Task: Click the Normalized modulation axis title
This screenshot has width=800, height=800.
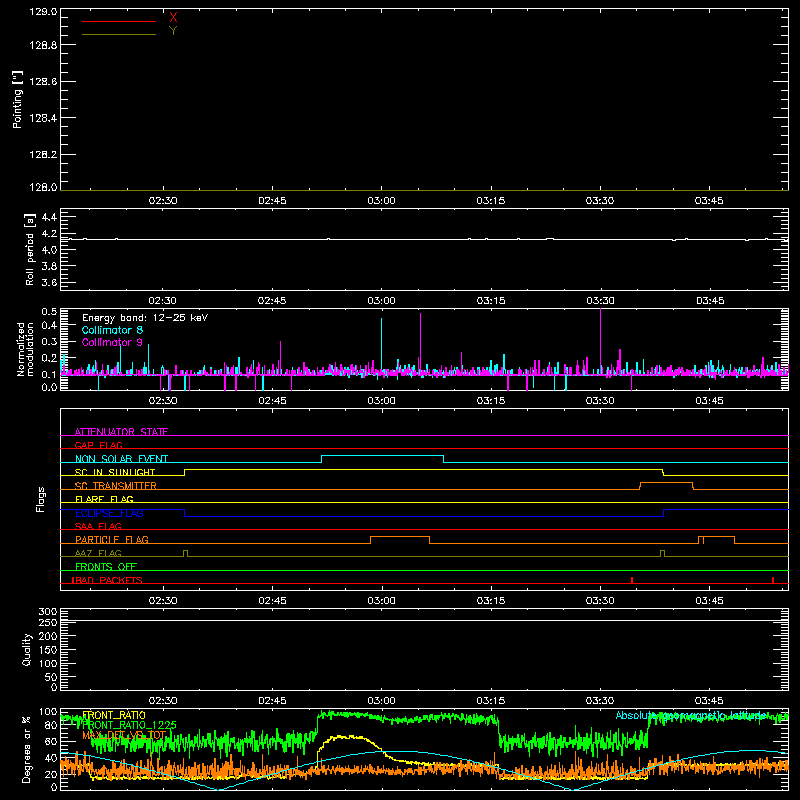Action: 25,349
